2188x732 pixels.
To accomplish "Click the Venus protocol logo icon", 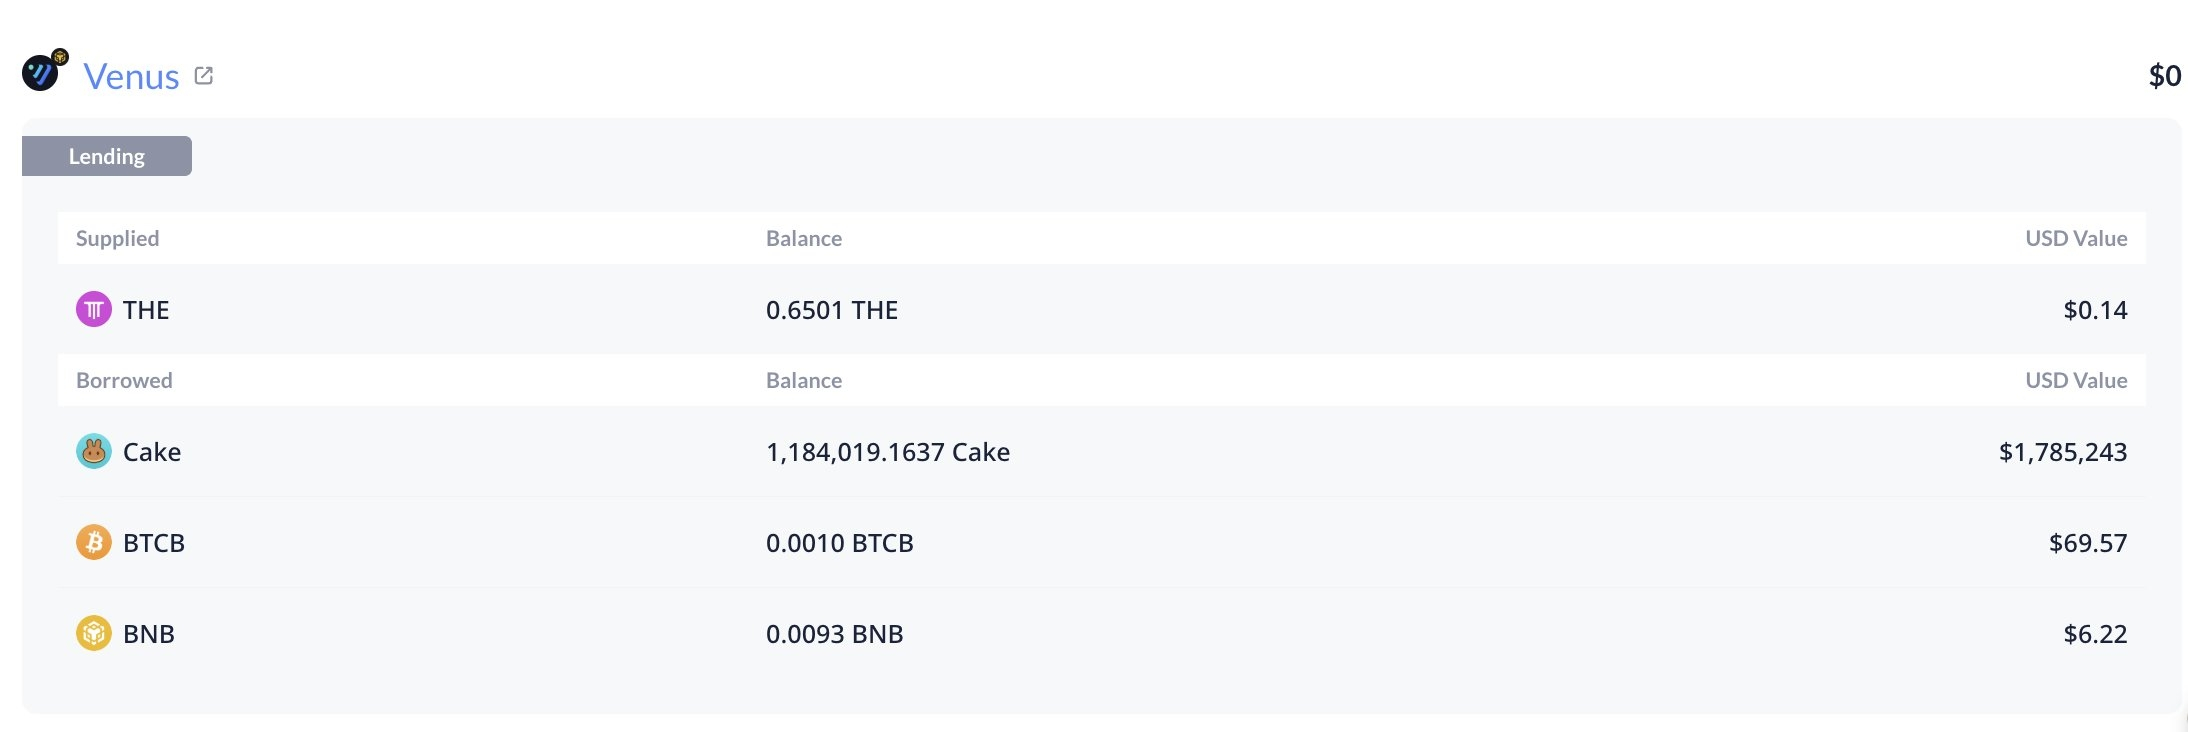I will pyautogui.click(x=44, y=71).
